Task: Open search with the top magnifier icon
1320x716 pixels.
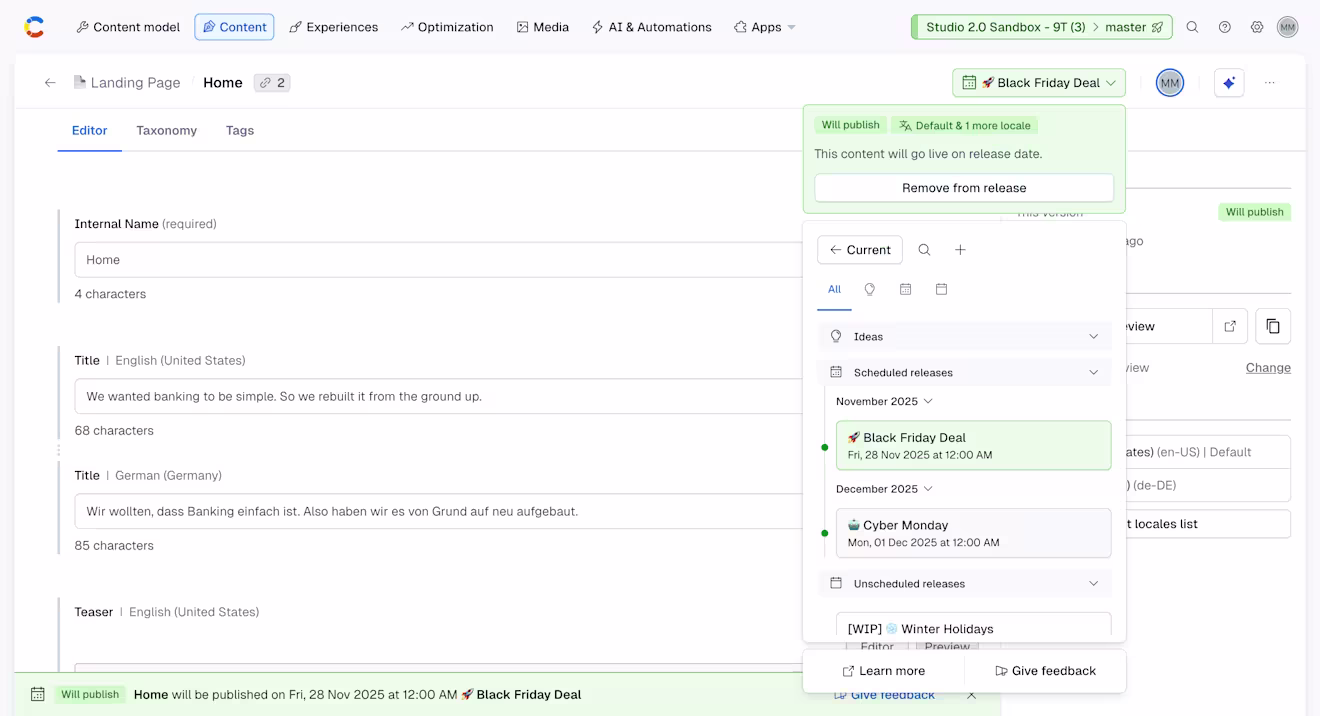Action: coord(1192,27)
